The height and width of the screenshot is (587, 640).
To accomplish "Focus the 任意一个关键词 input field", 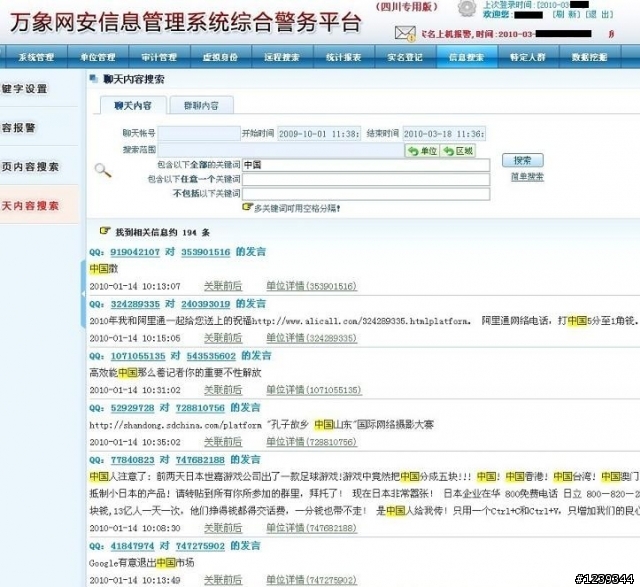I will [x=366, y=179].
